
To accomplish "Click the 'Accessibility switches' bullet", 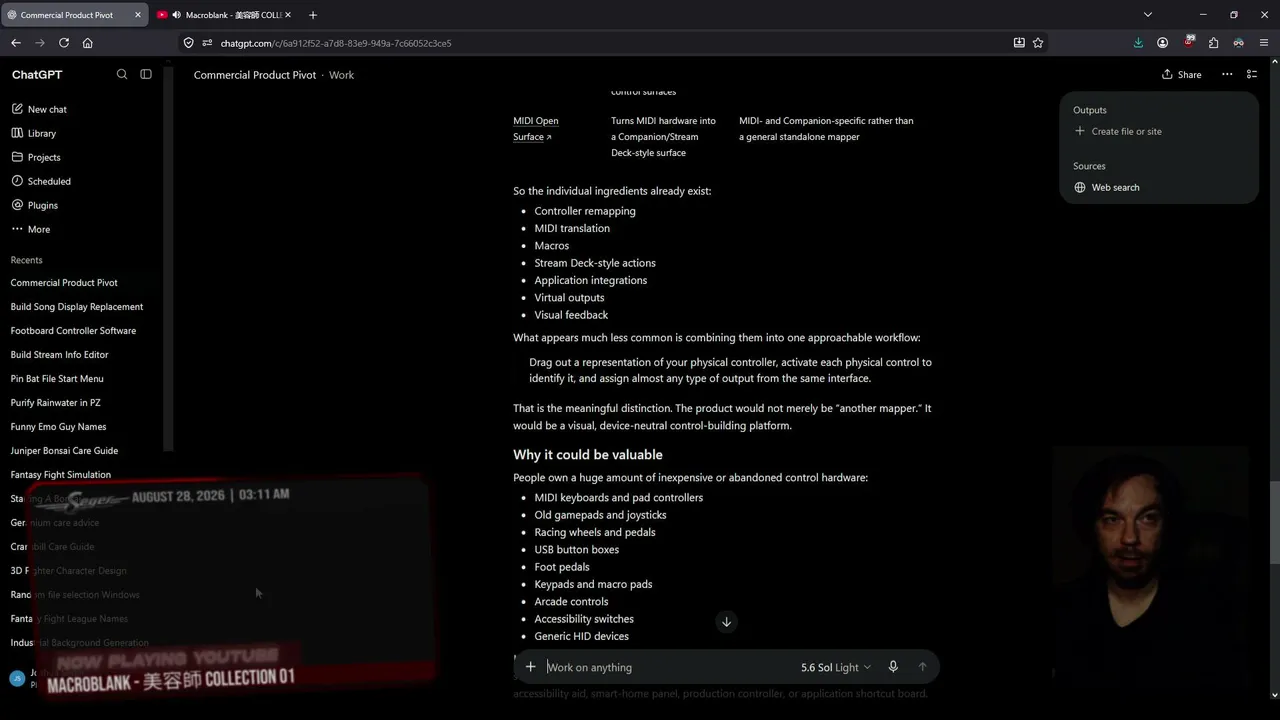I will coord(584,619).
